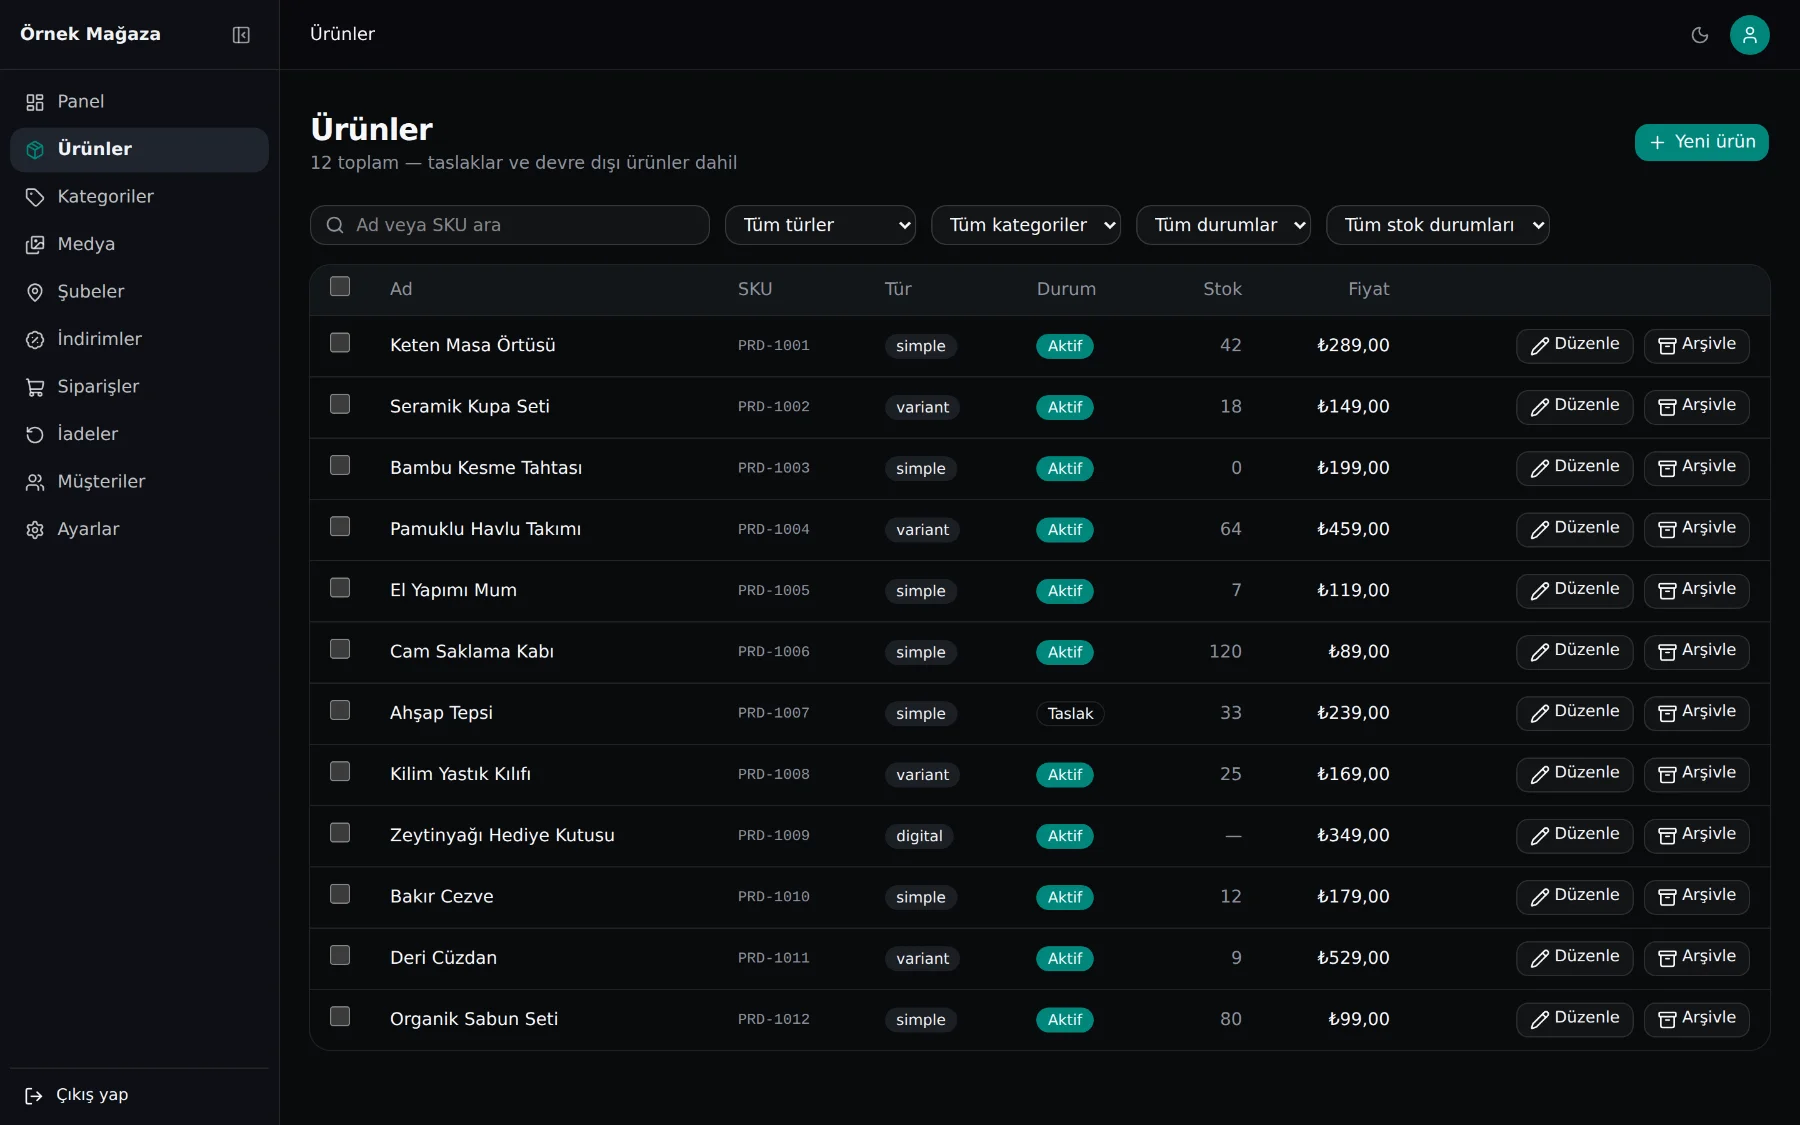
Task: Open the Tüm stok durumları dropdown
Action: coord(1438,225)
